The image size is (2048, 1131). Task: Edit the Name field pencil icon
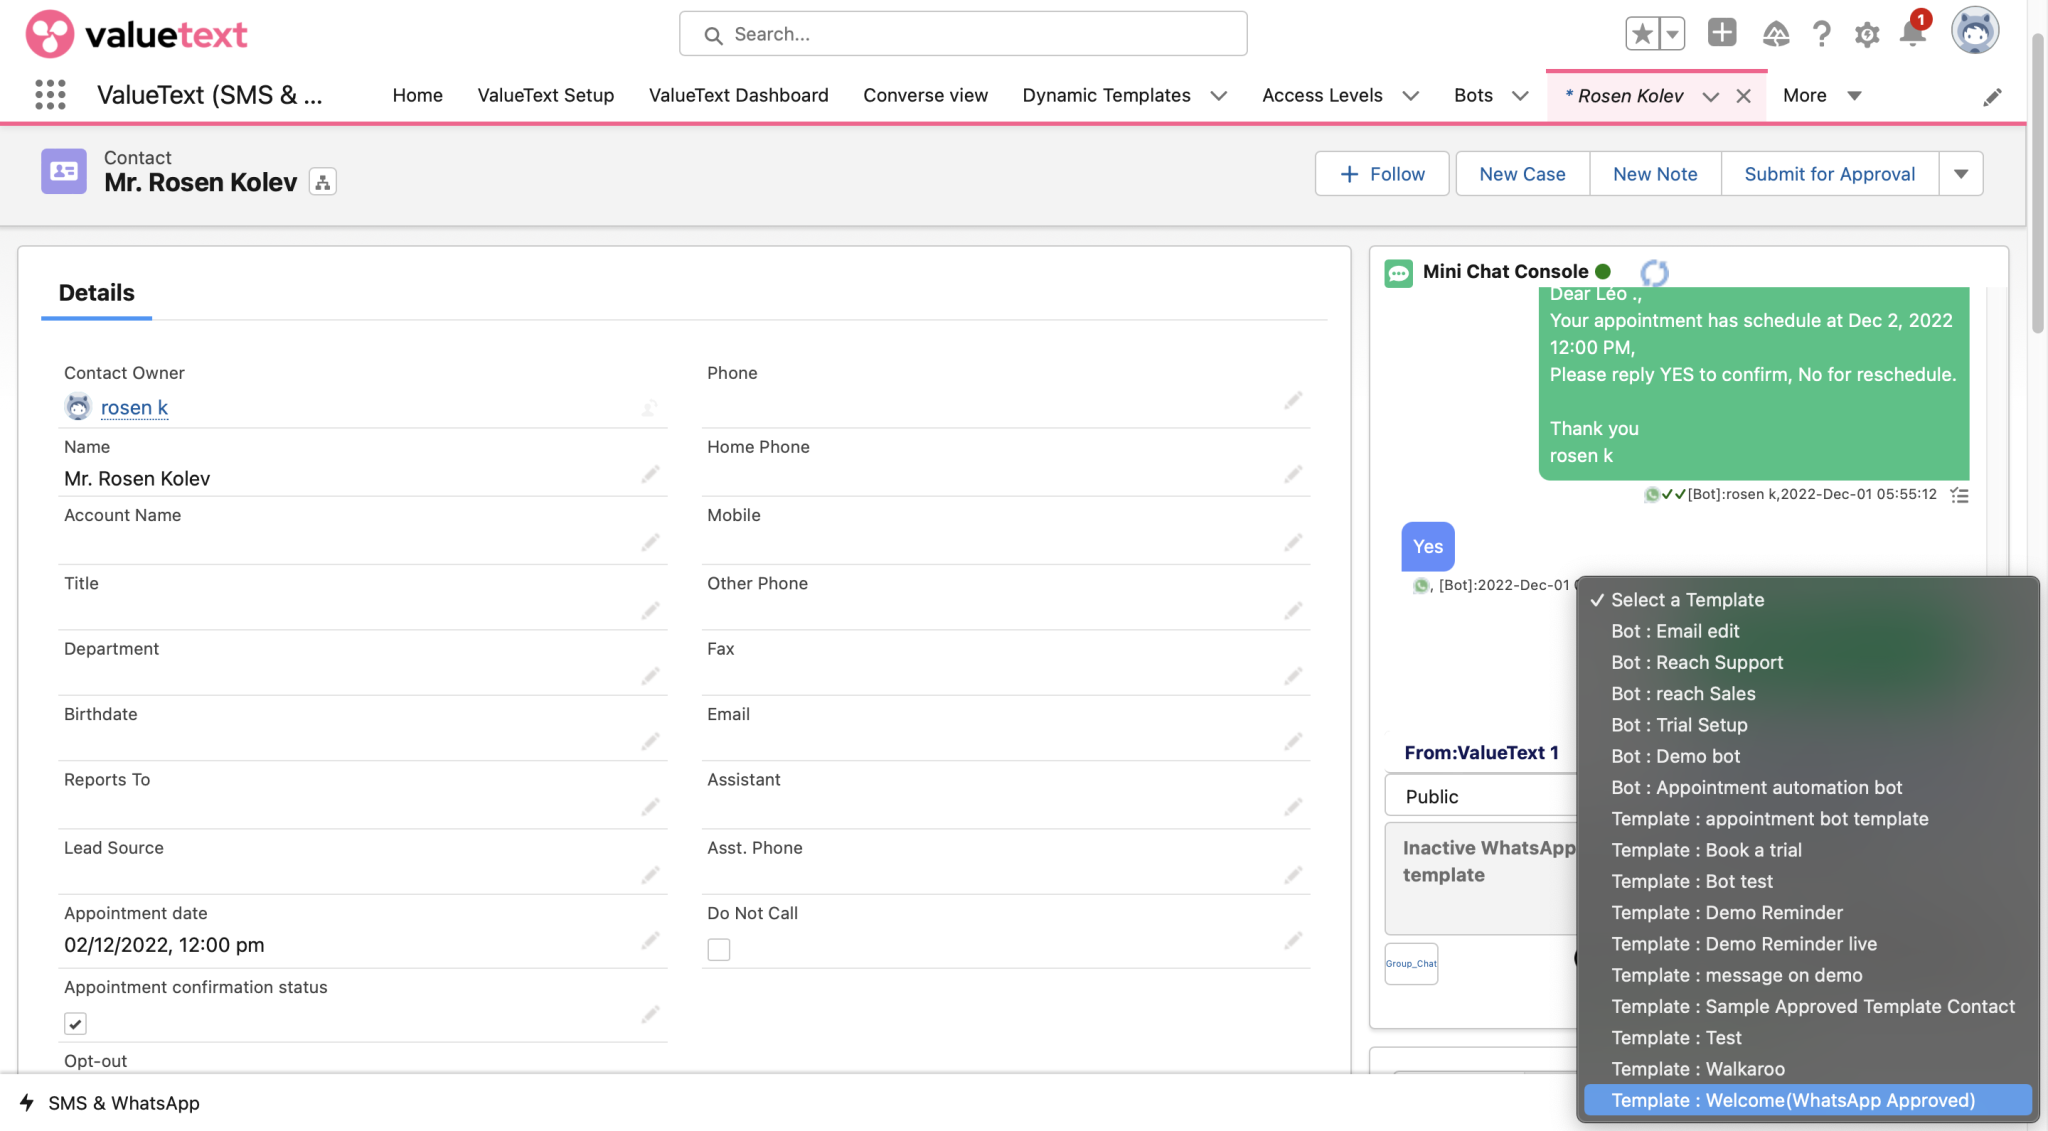[x=651, y=474]
